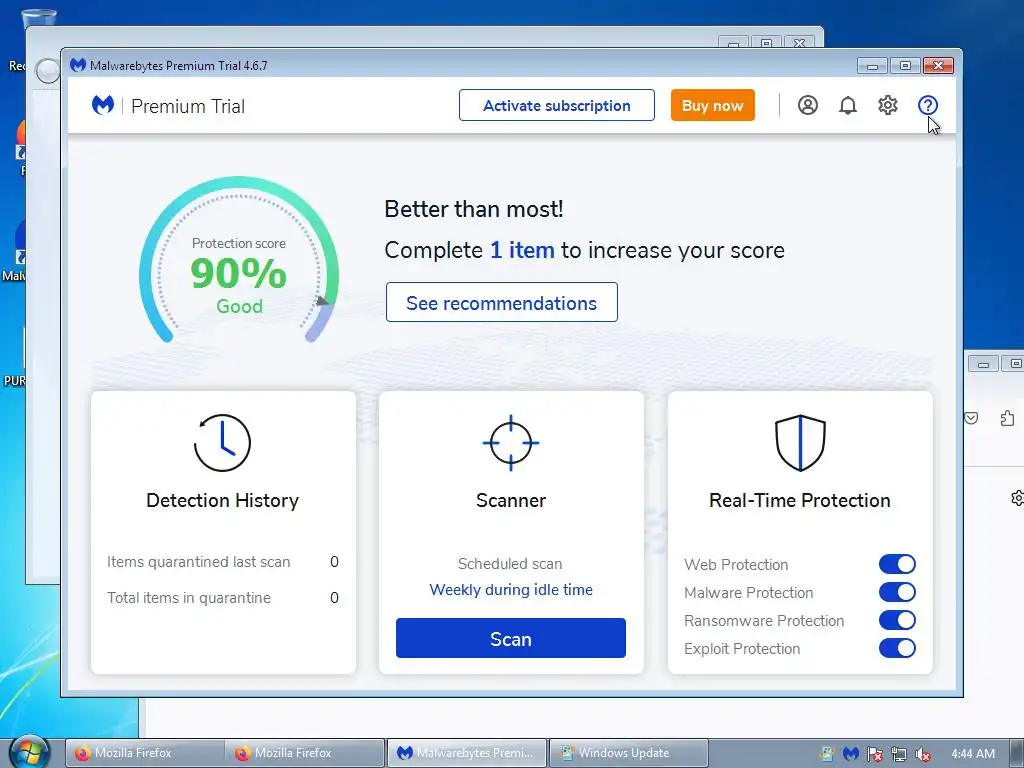Start a scan with Scan button
This screenshot has width=1024, height=768.
point(511,638)
